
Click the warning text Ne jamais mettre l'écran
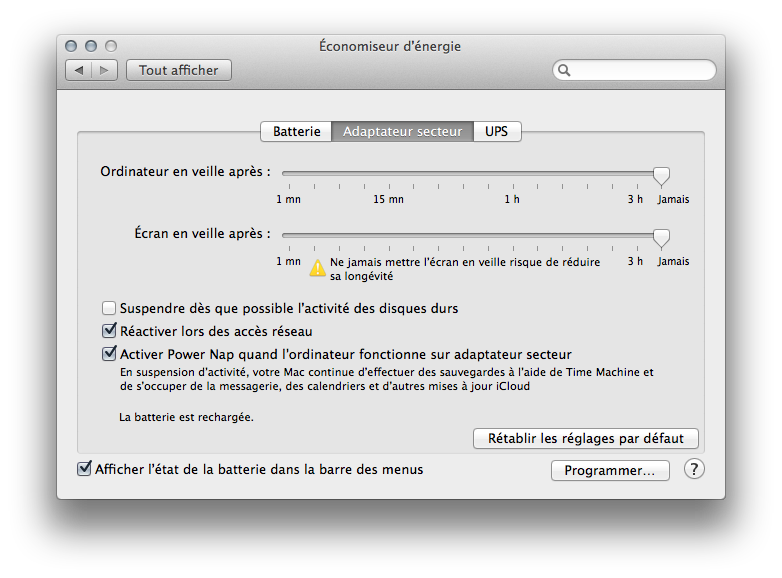465,269
